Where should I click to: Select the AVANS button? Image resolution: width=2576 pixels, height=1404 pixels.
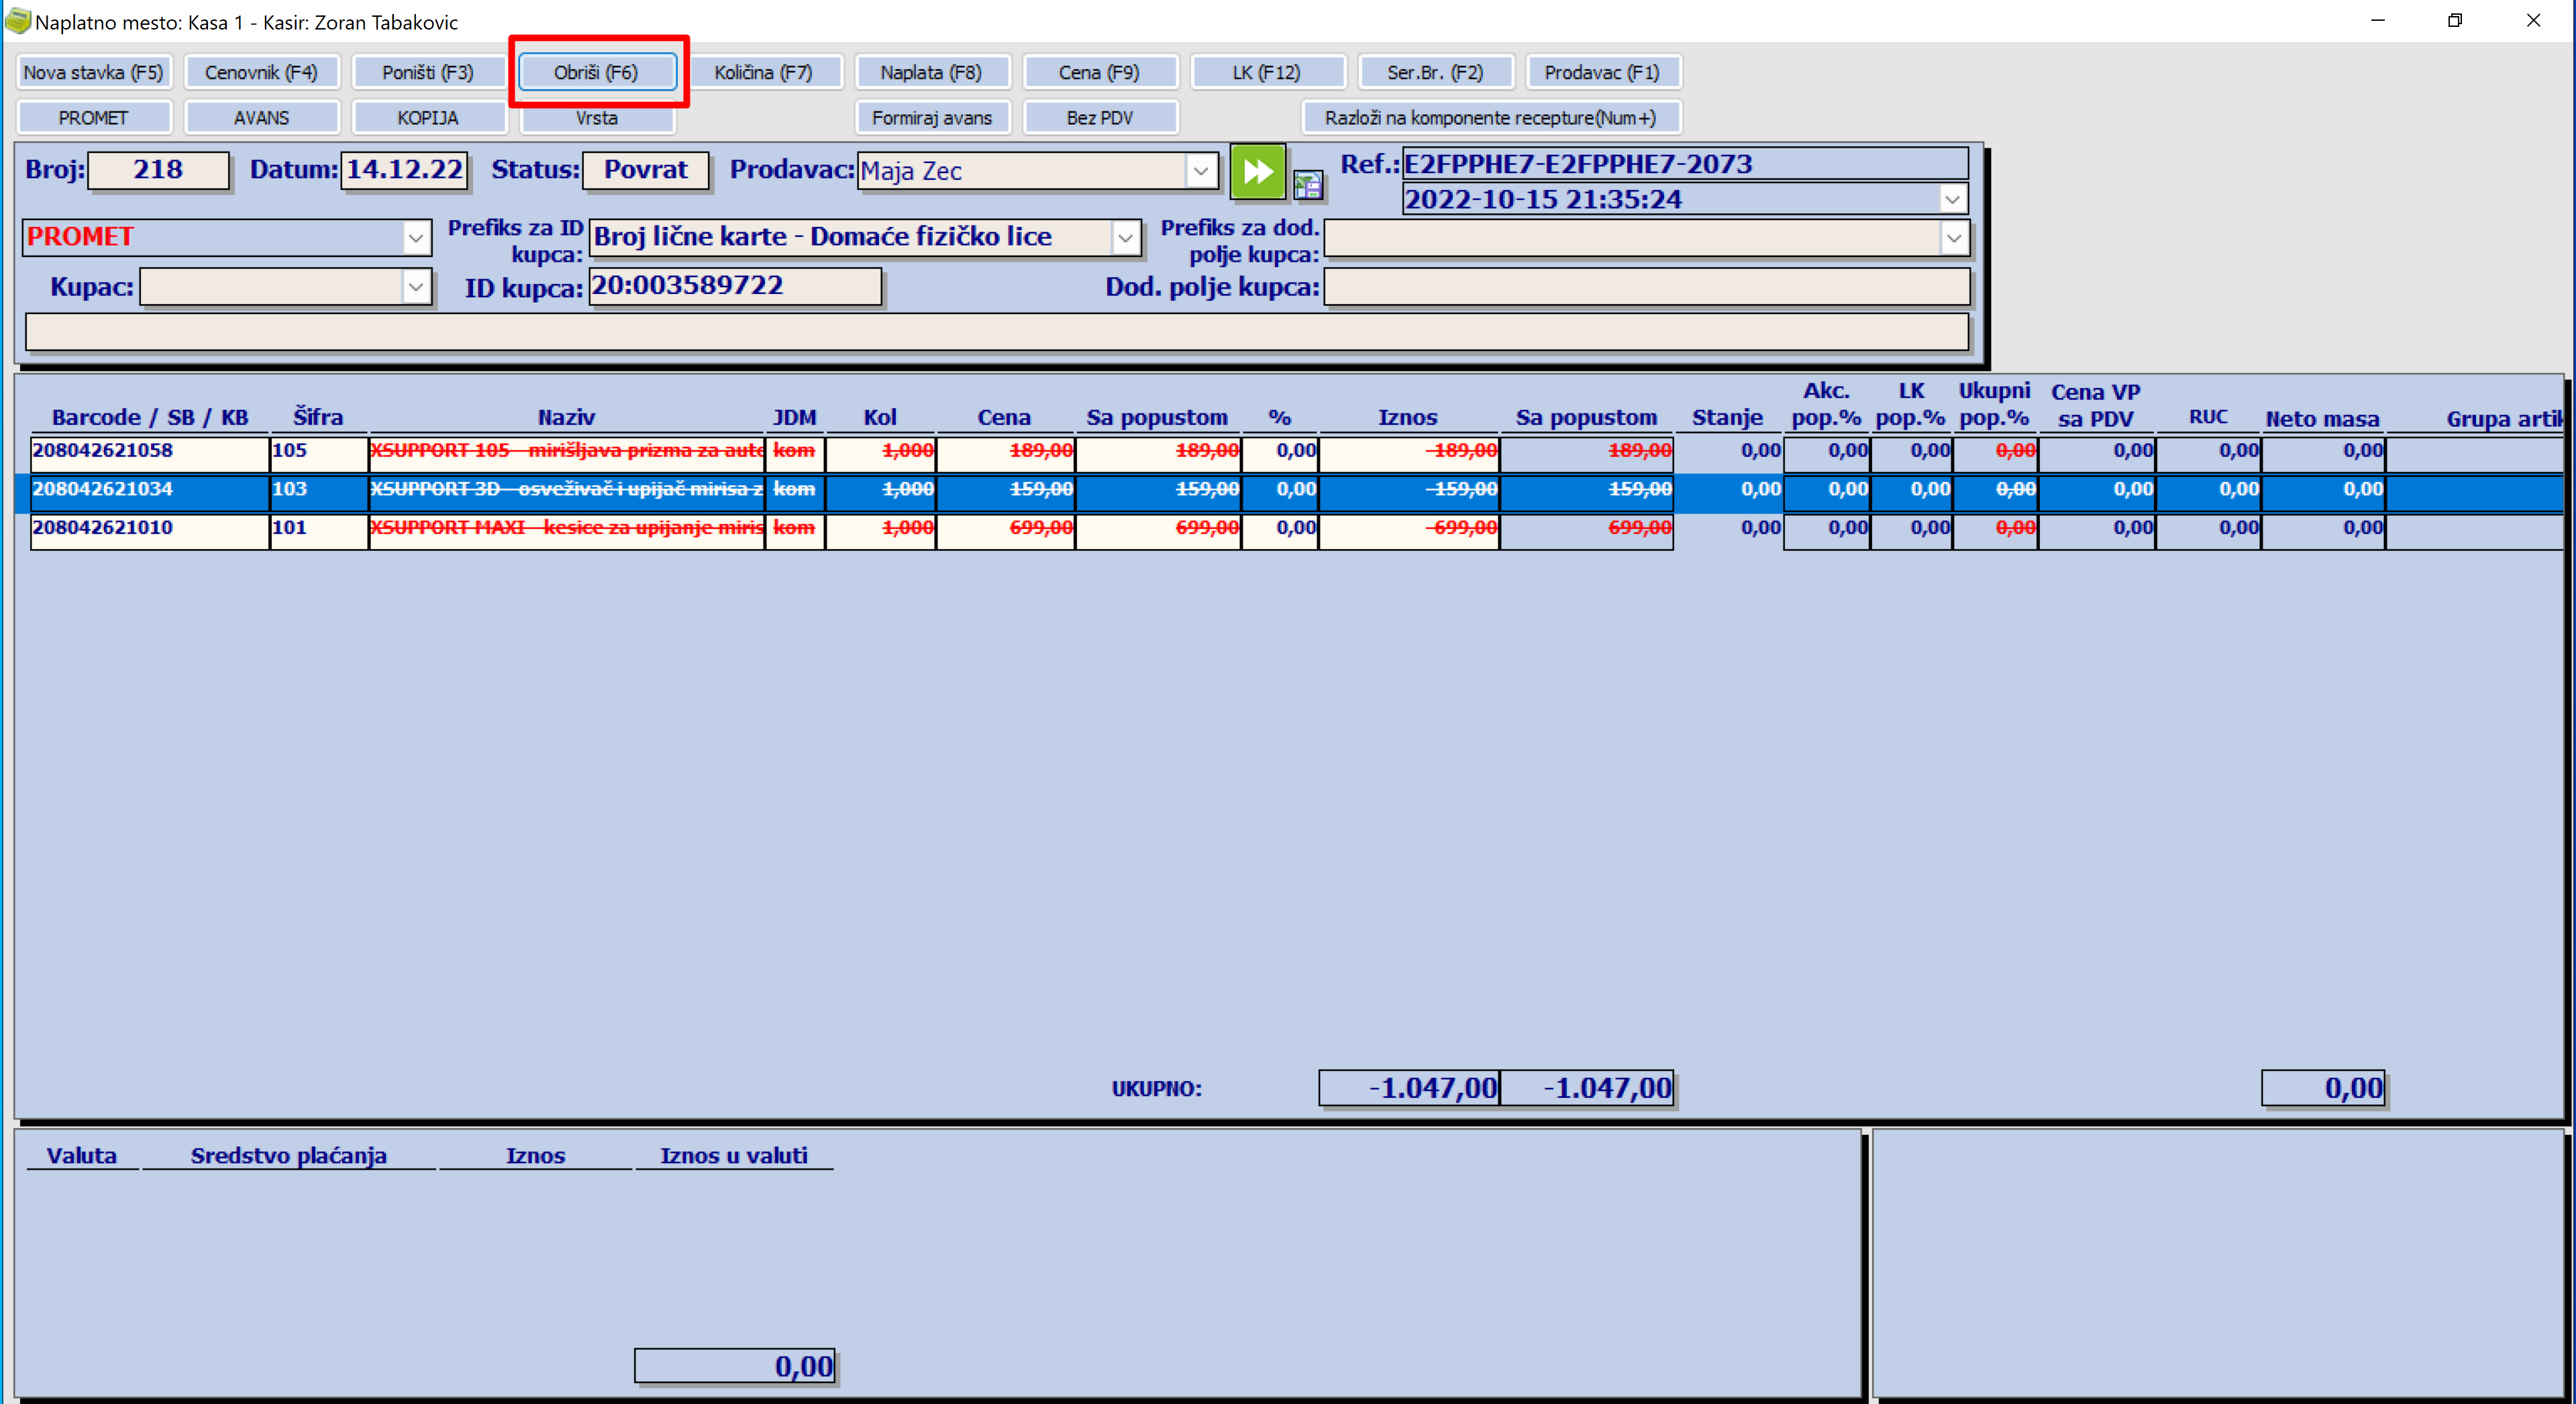pos(261,117)
